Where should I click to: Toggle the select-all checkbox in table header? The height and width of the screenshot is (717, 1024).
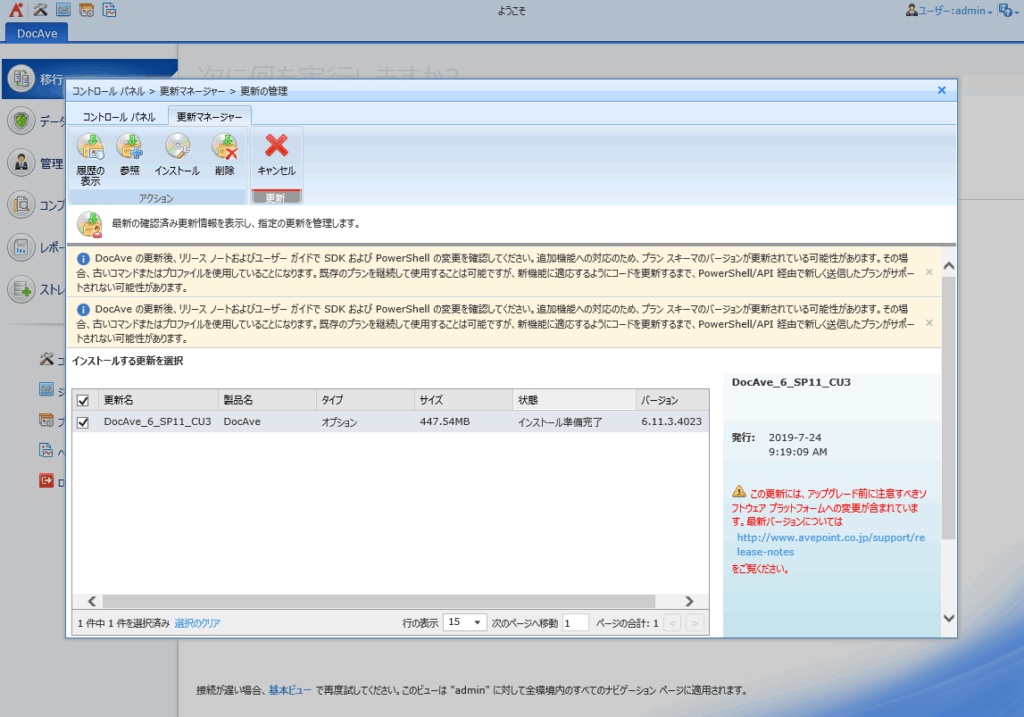pyautogui.click(x=83, y=400)
